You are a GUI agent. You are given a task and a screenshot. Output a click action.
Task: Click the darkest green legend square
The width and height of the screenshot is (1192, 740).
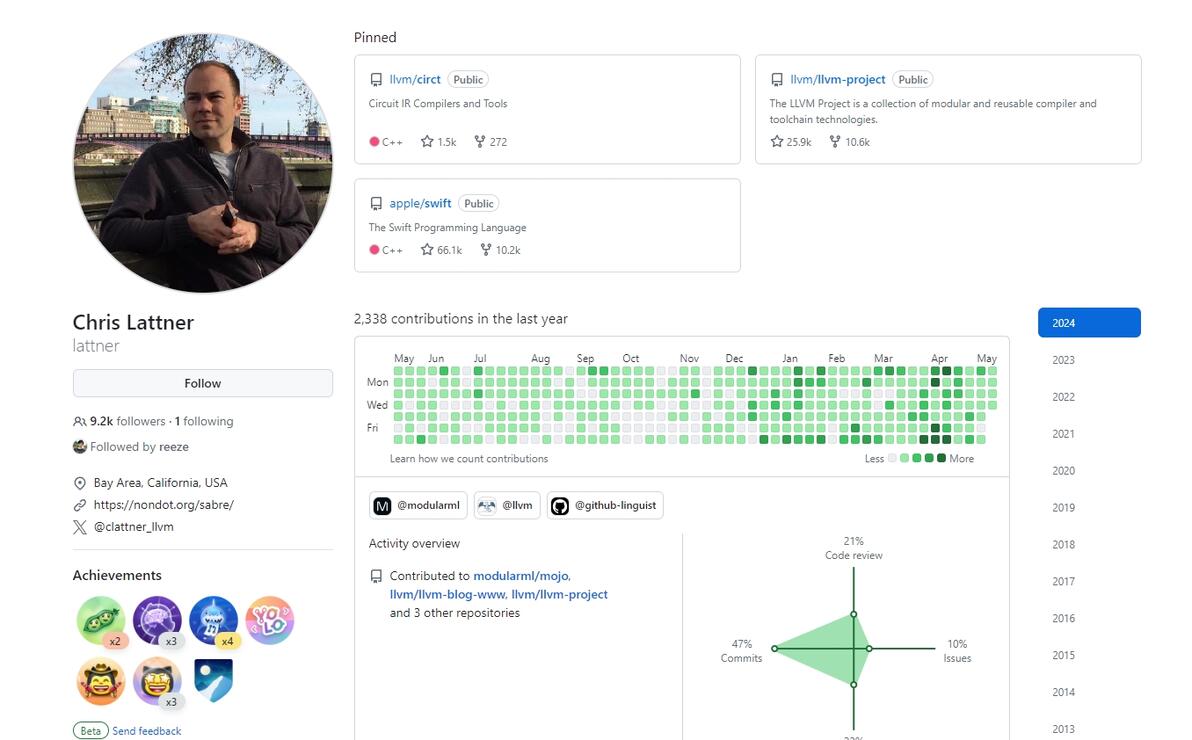(941, 458)
